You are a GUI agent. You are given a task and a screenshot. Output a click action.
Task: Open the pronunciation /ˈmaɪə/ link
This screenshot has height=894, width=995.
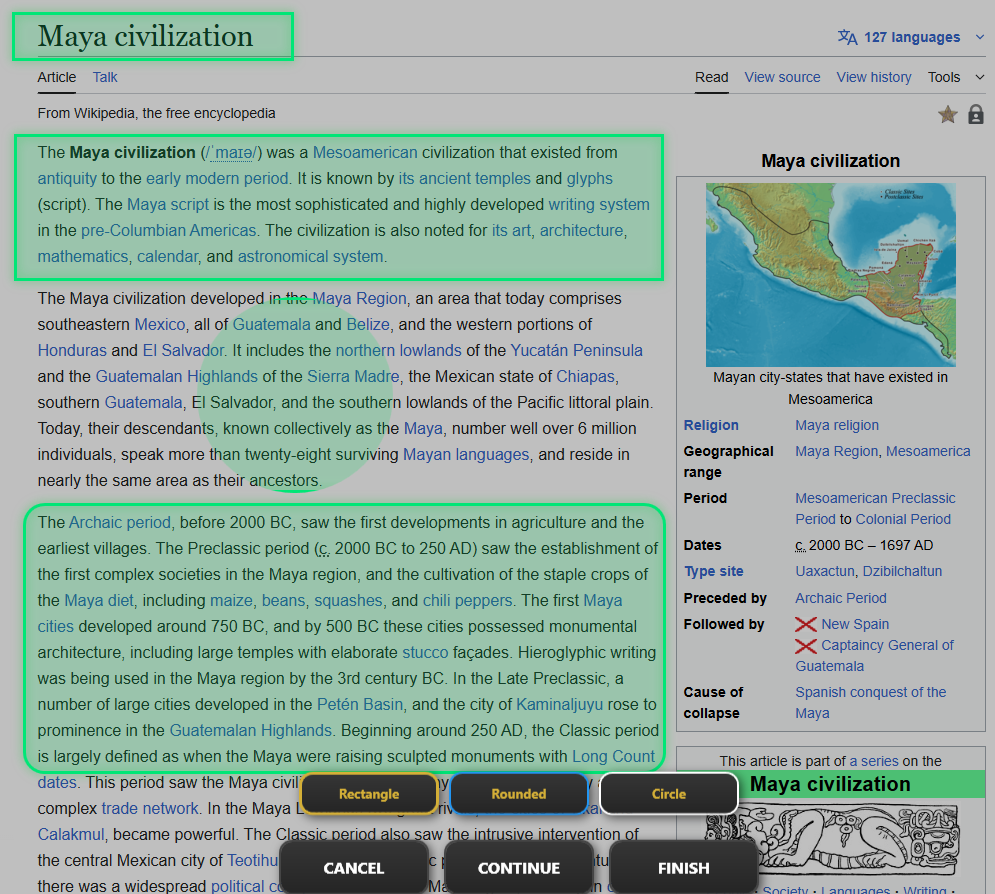232,153
